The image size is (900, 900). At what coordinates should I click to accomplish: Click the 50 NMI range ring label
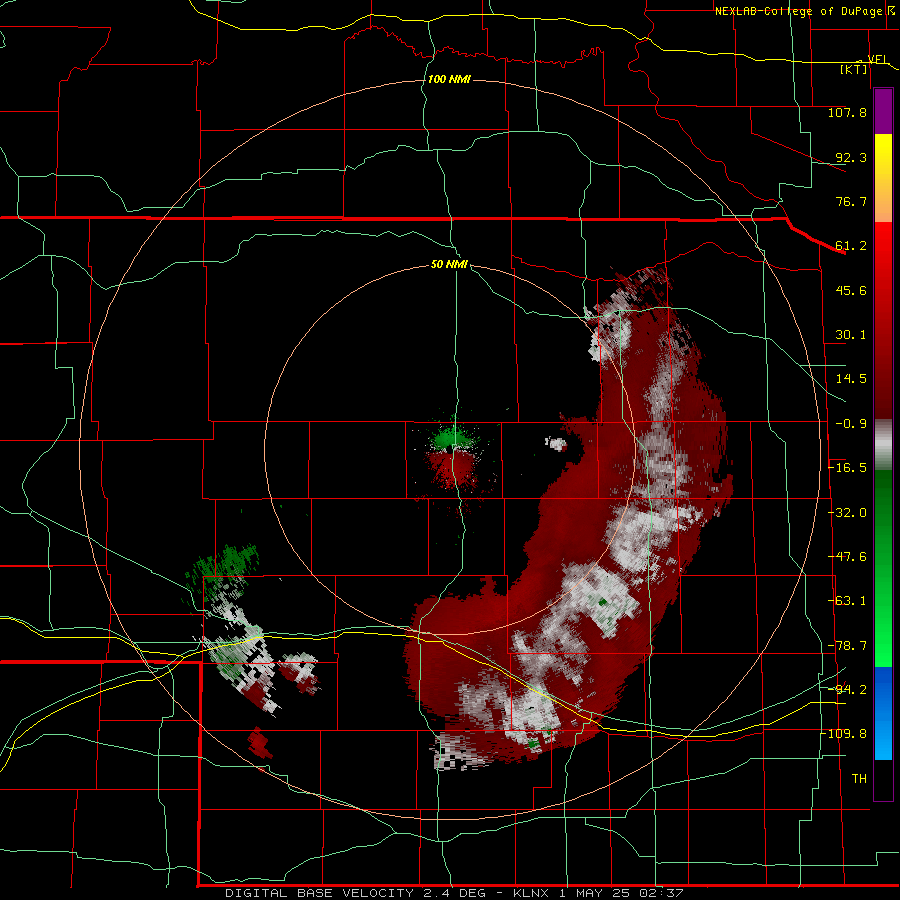coord(449,265)
